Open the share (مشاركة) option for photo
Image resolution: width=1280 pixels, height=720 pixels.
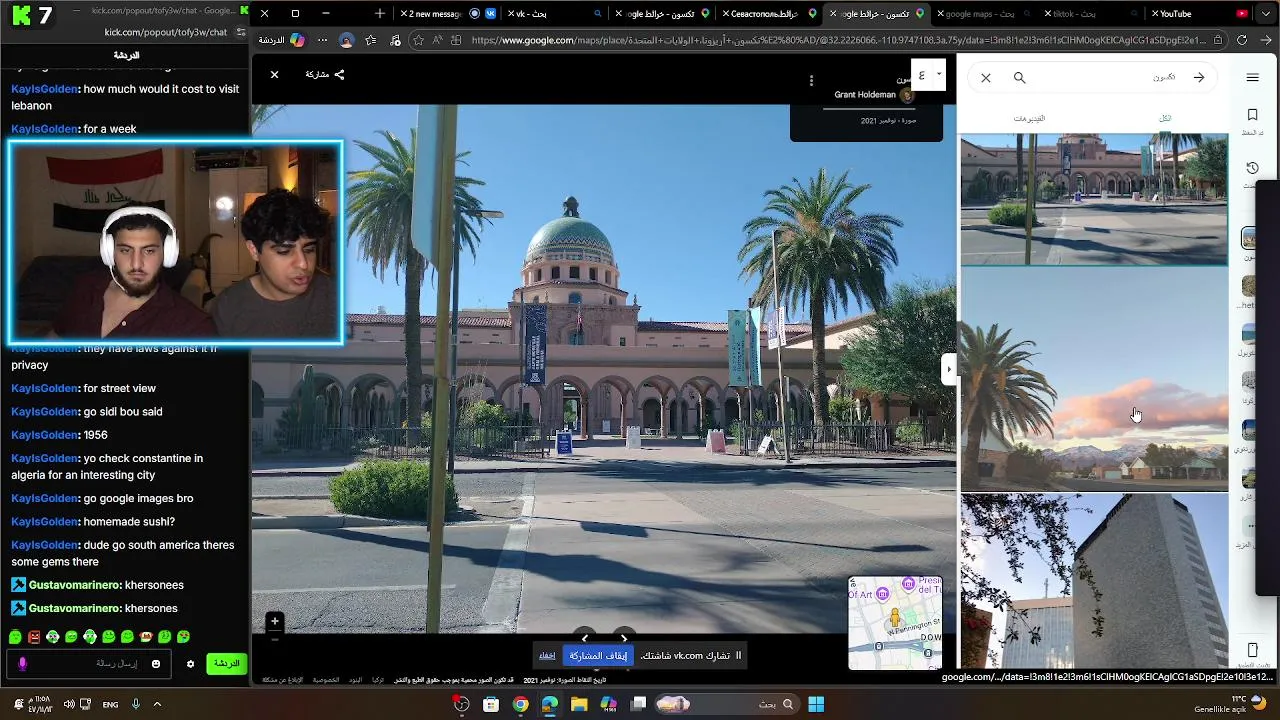325,75
